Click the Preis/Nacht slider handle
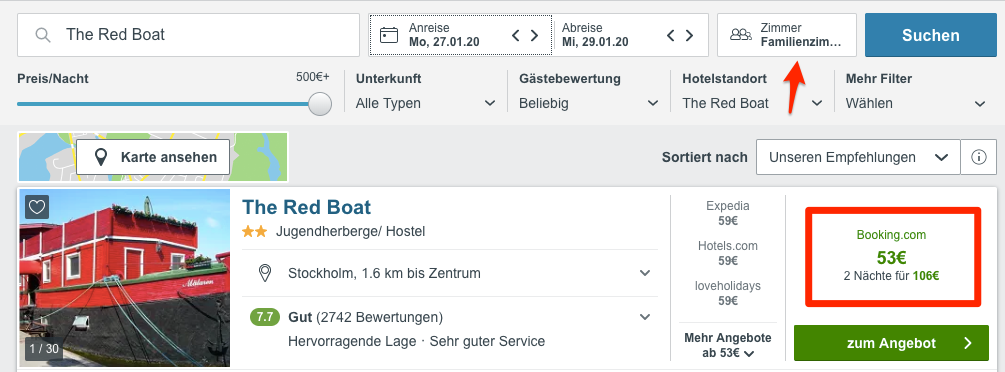 (x=320, y=103)
